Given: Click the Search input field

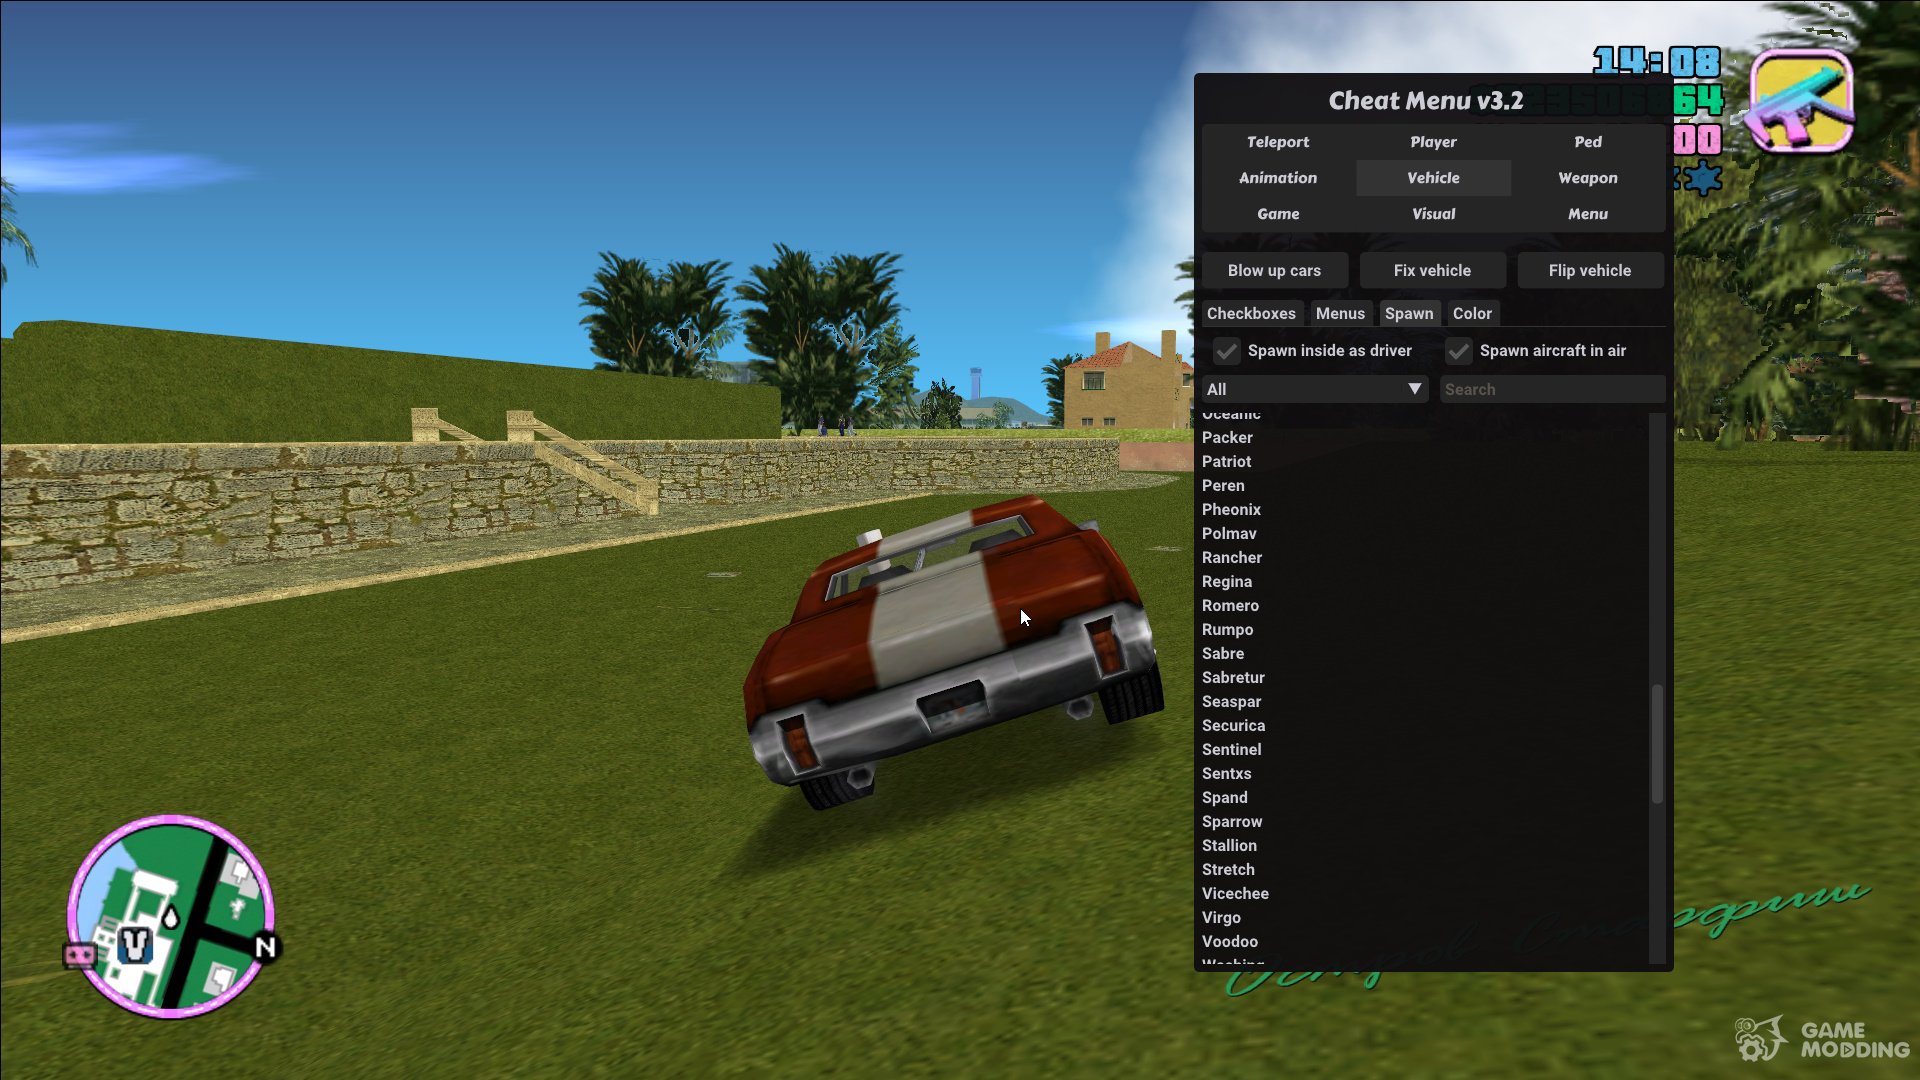Looking at the screenshot, I should [1551, 388].
